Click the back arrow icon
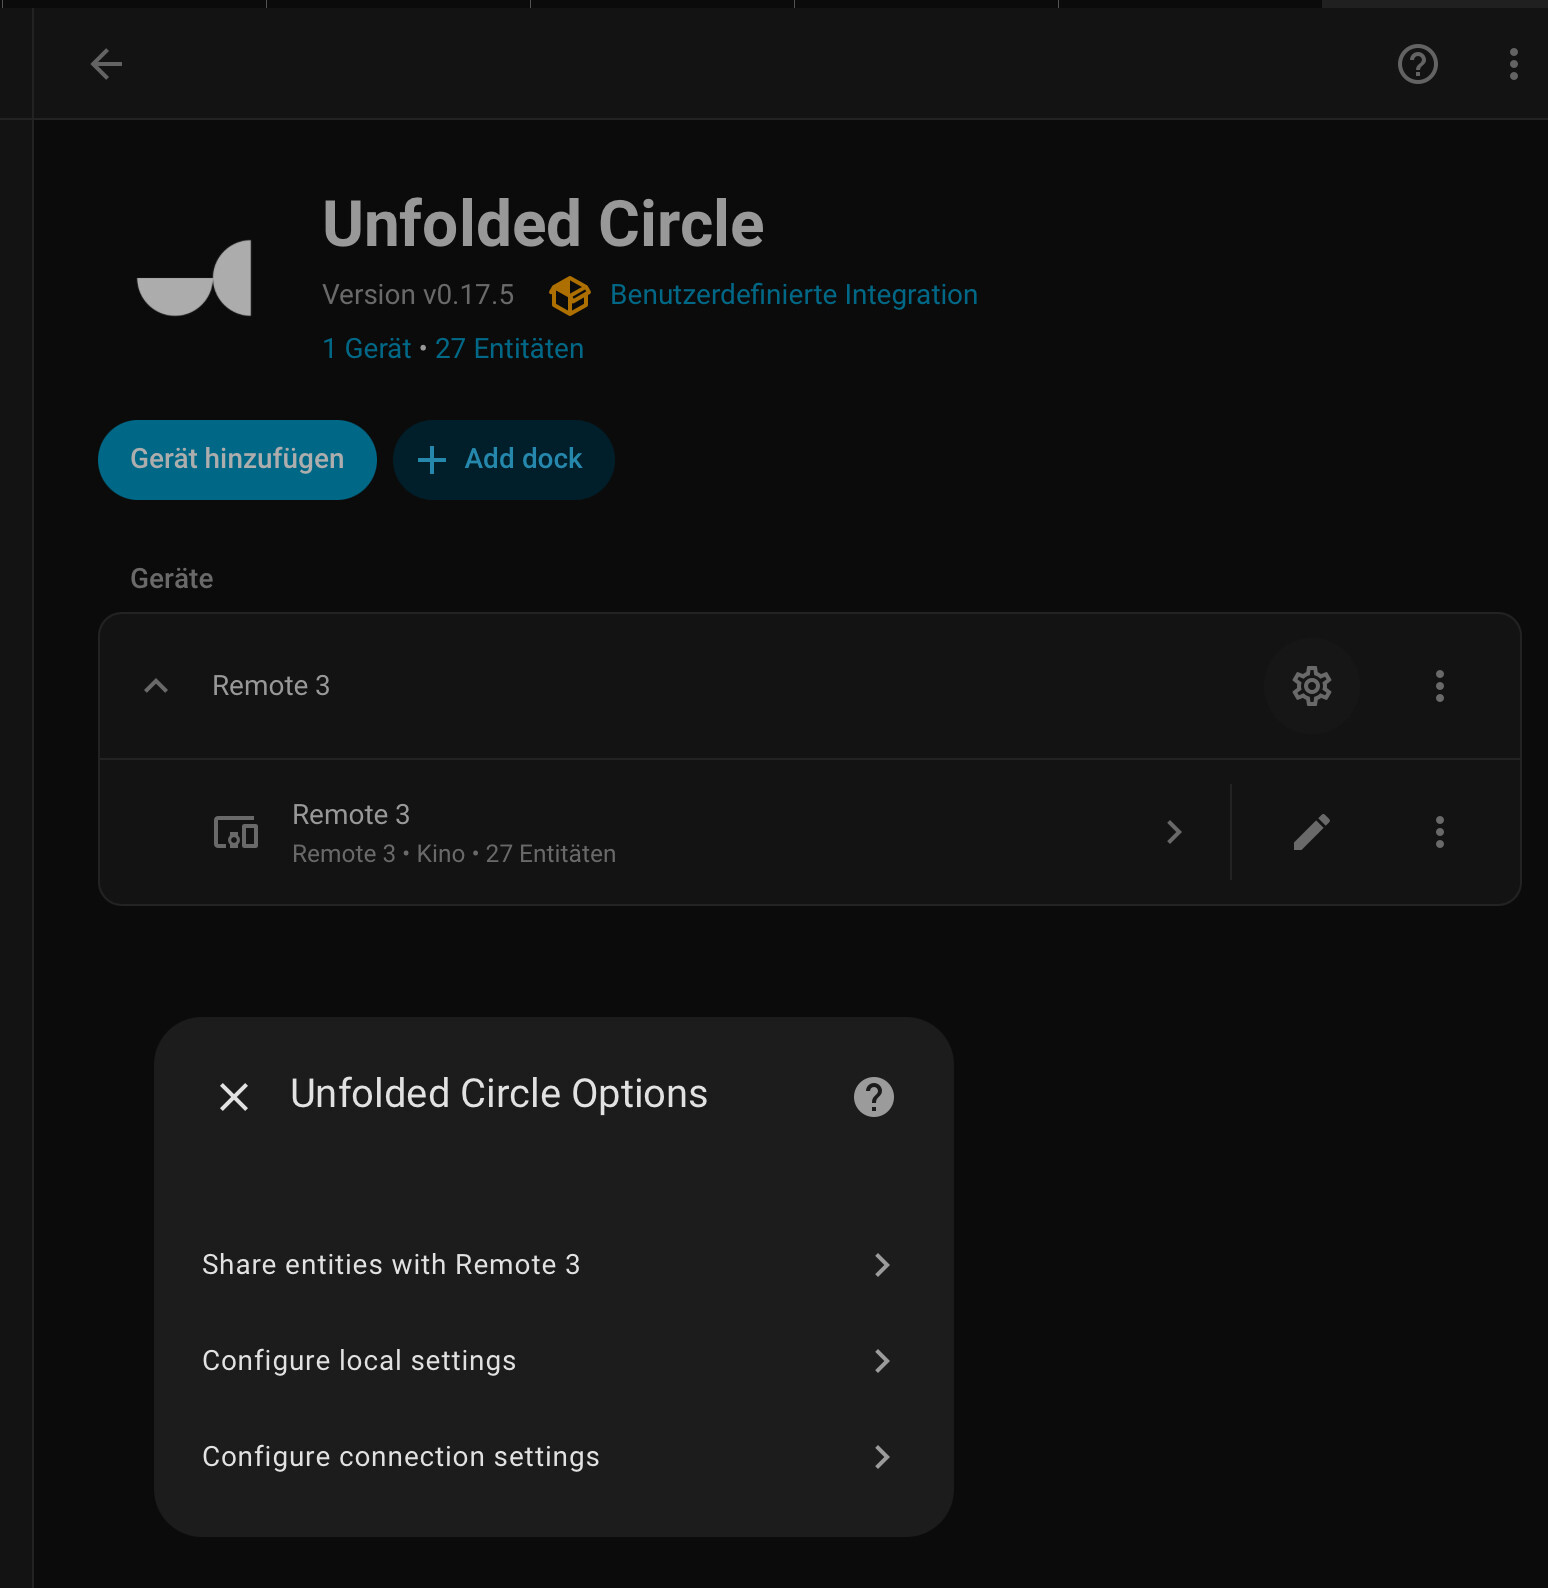 [106, 64]
